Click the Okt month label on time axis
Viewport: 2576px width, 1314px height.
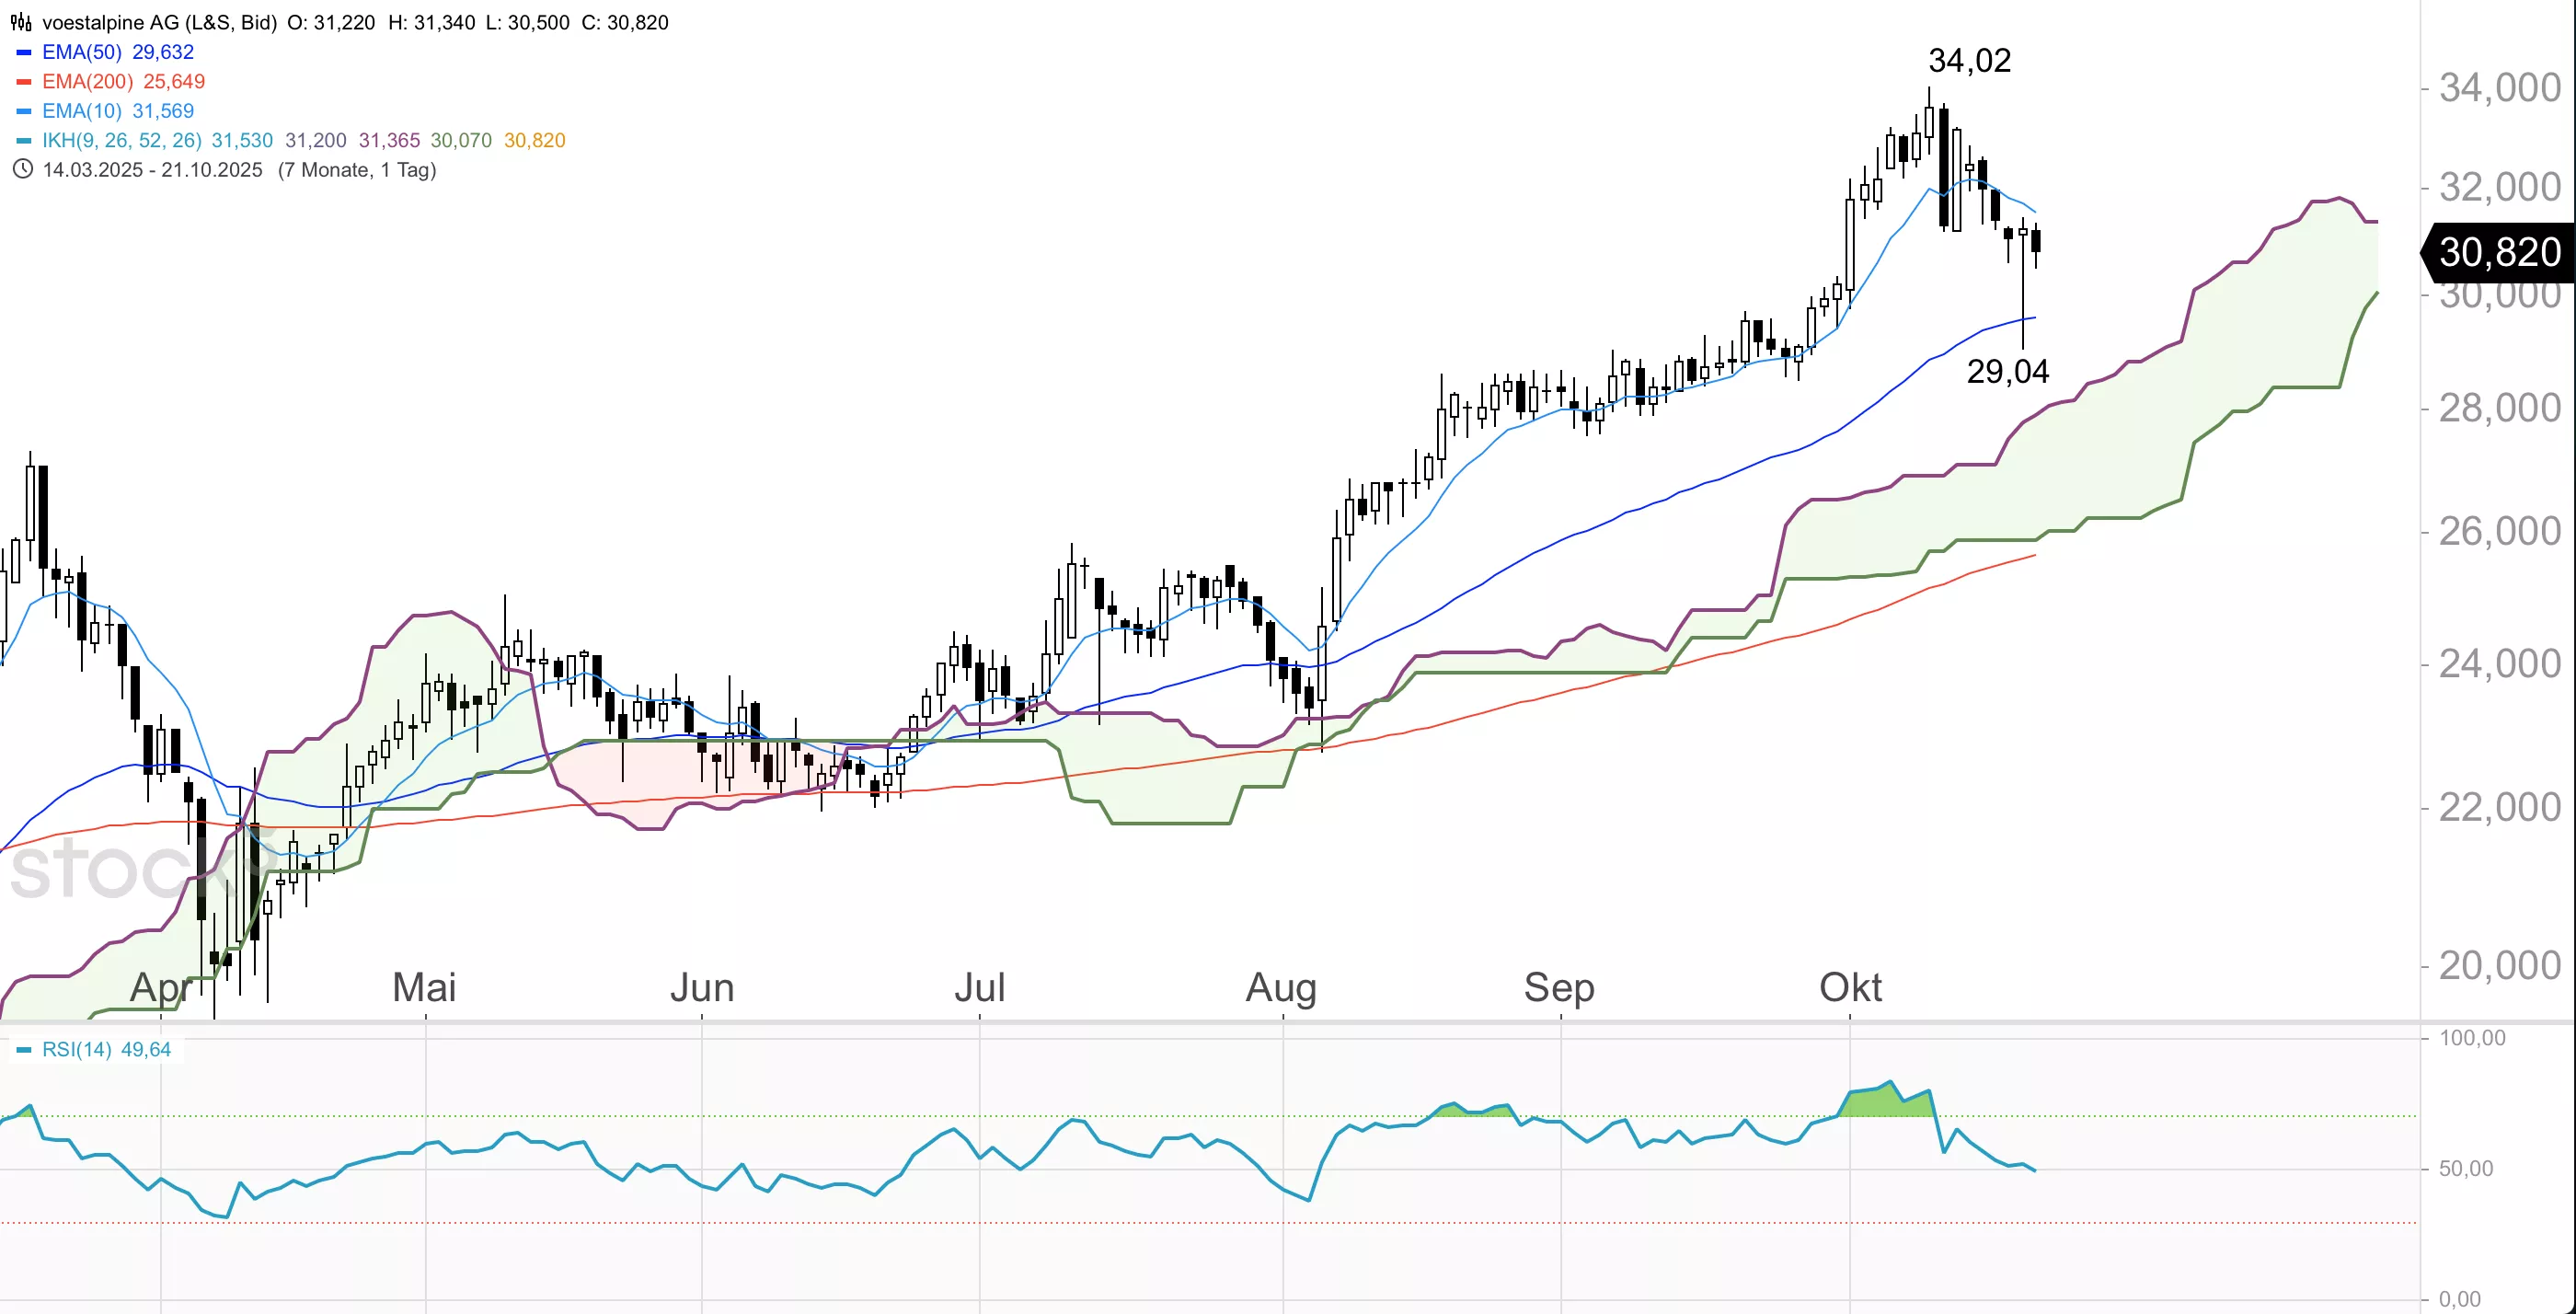1850,988
